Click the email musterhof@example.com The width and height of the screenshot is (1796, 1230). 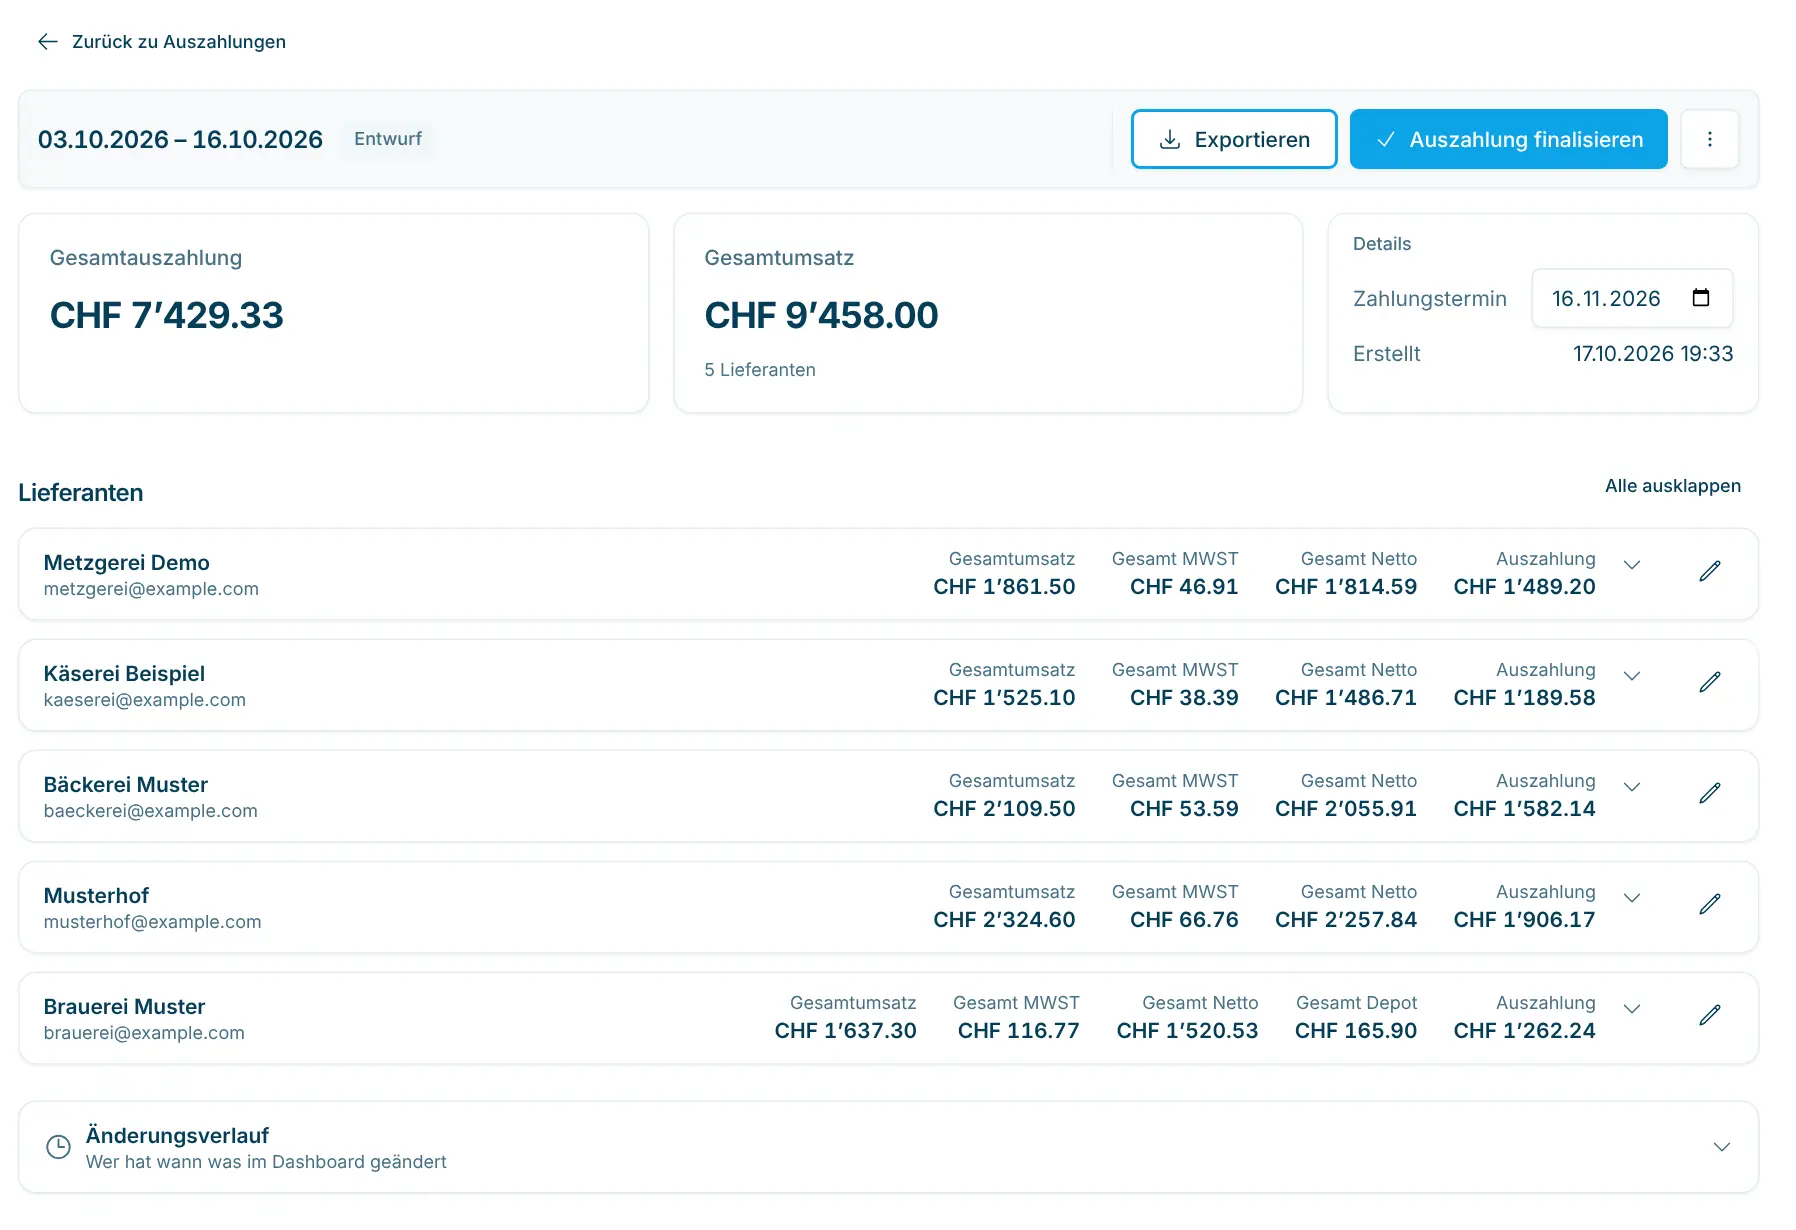pos(152,922)
